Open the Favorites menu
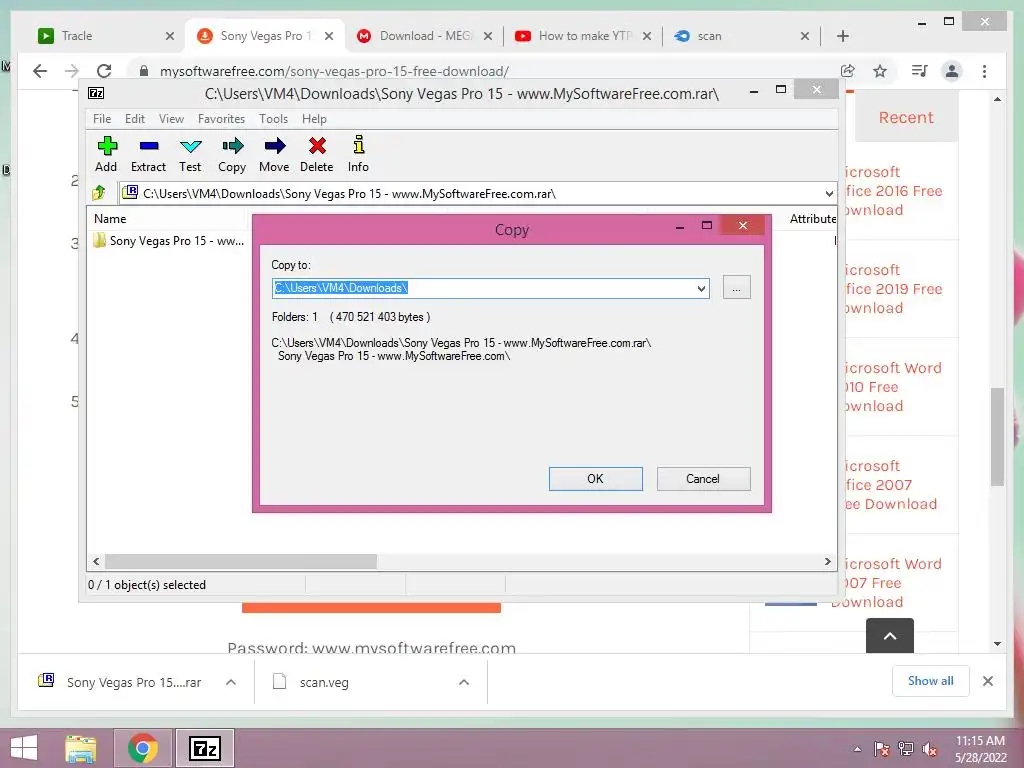 [x=221, y=119]
